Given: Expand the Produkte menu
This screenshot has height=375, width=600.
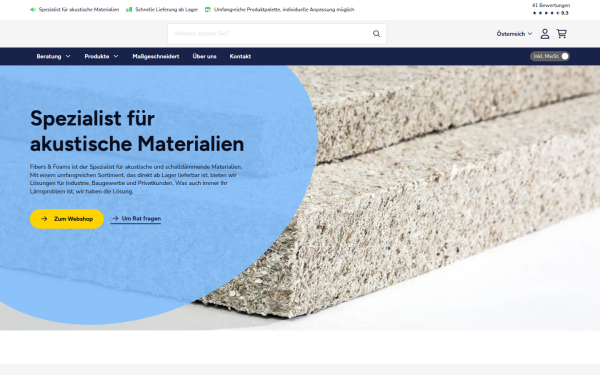Looking at the screenshot, I should (101, 56).
